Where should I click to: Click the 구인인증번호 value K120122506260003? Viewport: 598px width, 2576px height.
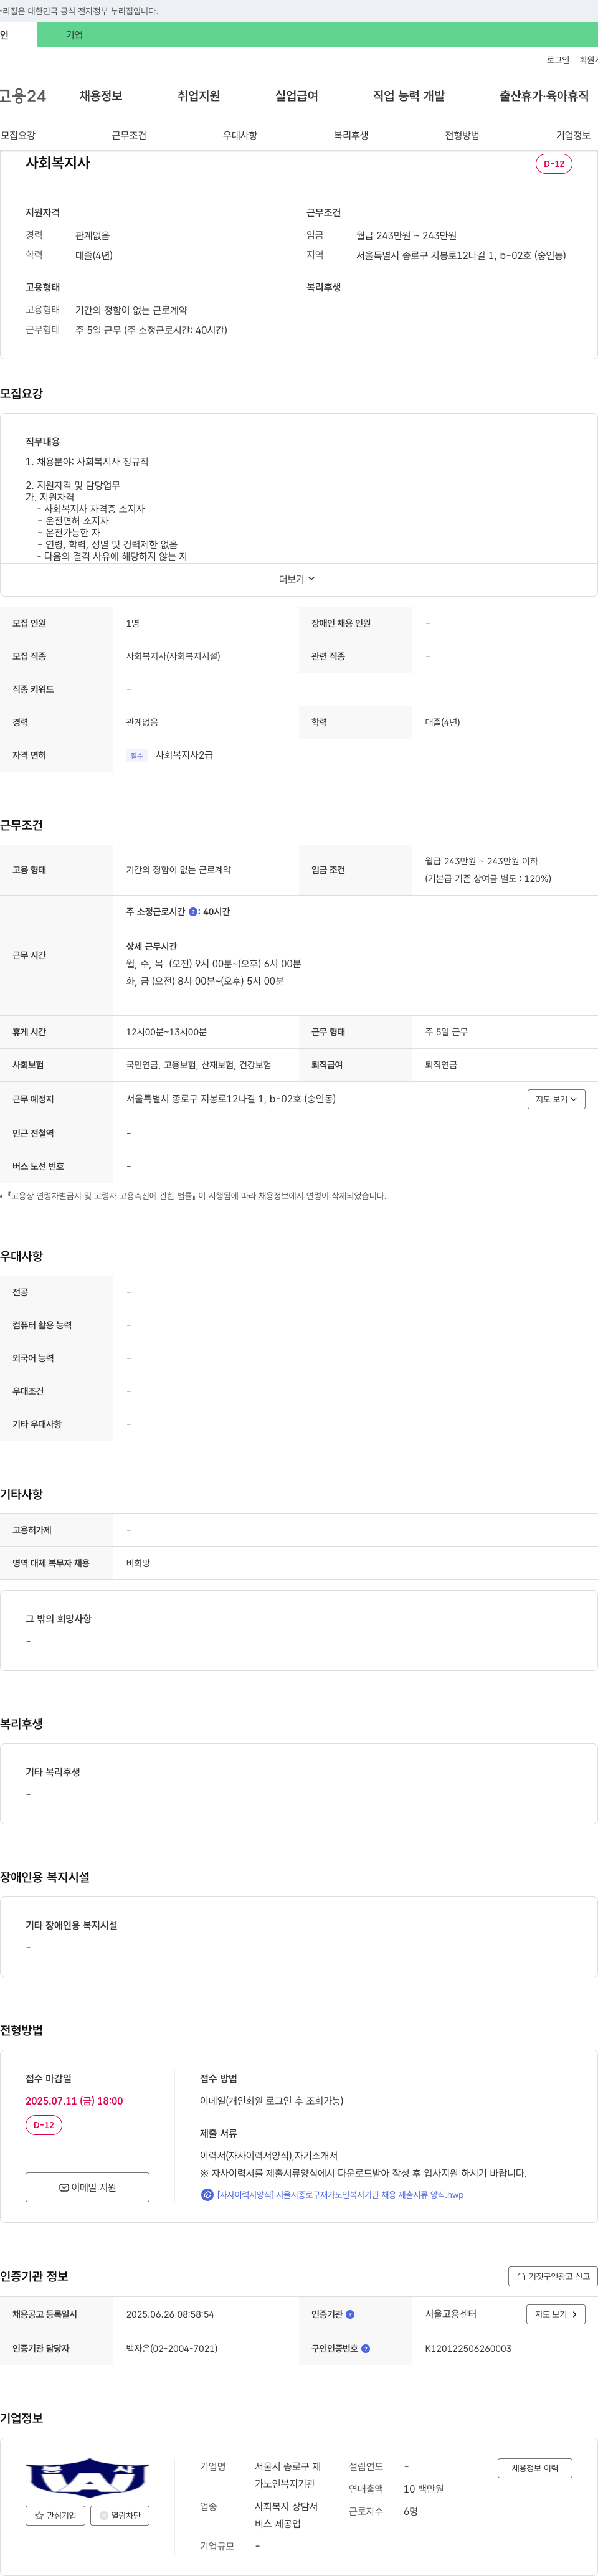tap(468, 2348)
